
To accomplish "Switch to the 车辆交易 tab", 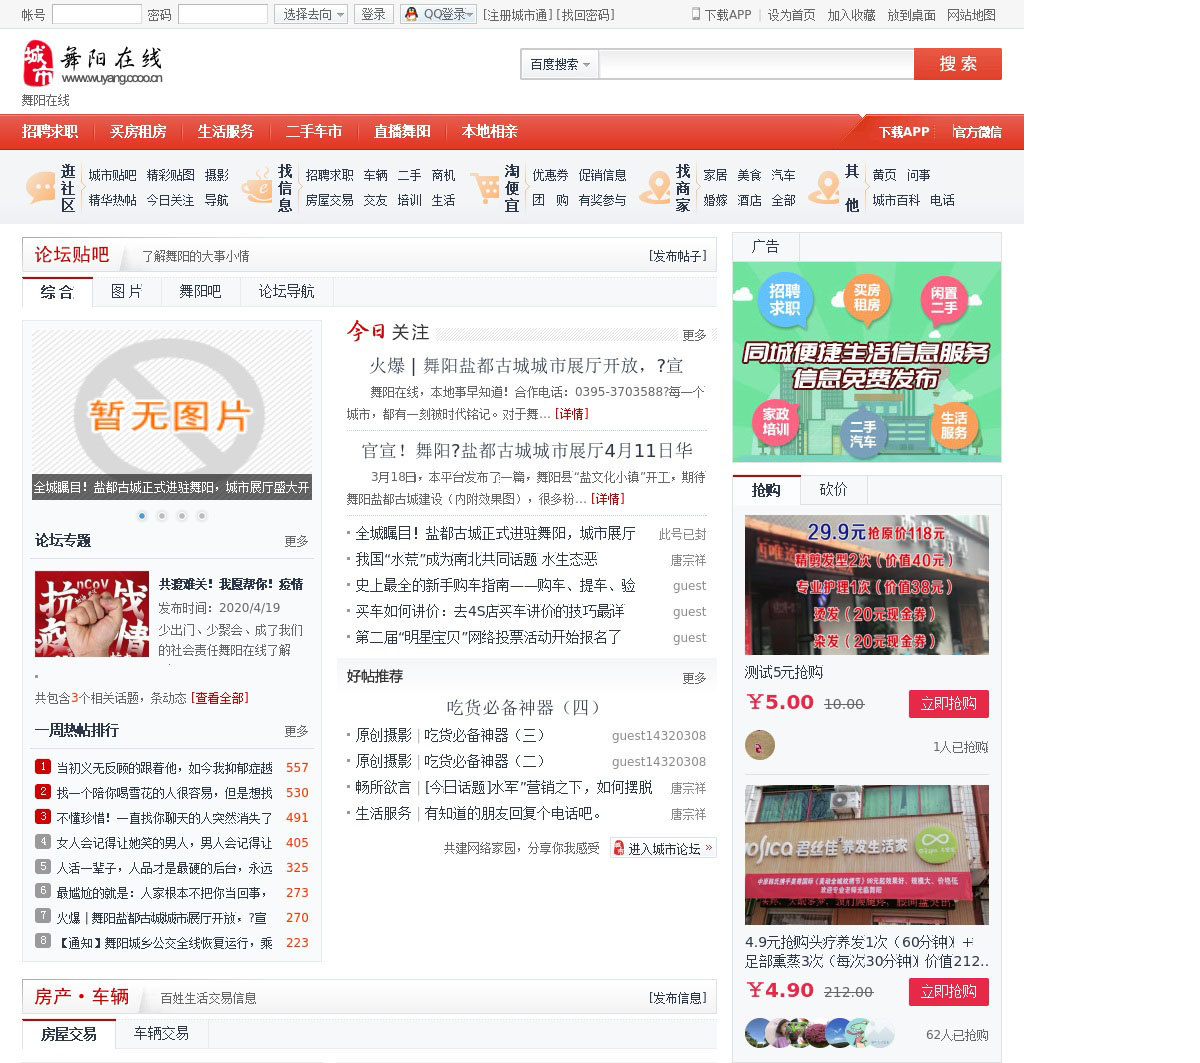I will [161, 1033].
